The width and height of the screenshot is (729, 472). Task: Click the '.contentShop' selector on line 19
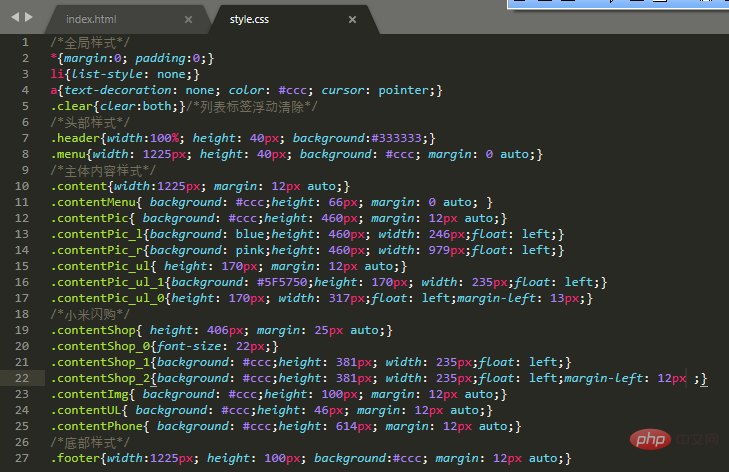coord(93,330)
